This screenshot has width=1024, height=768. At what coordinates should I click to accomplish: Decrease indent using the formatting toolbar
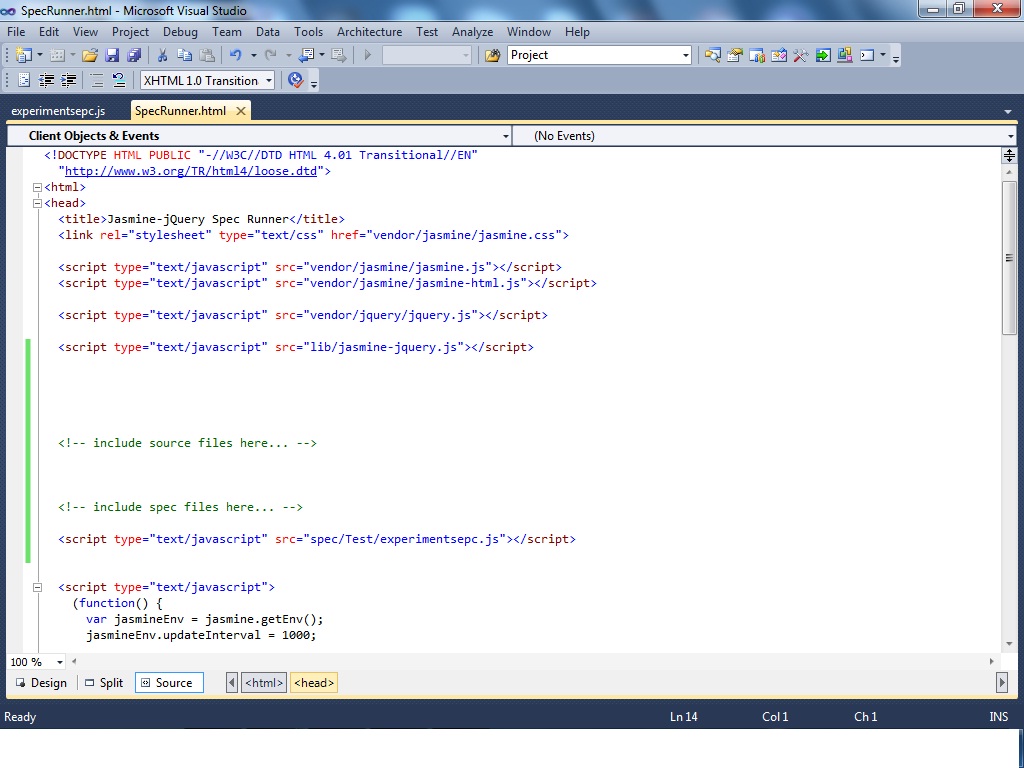(47, 79)
